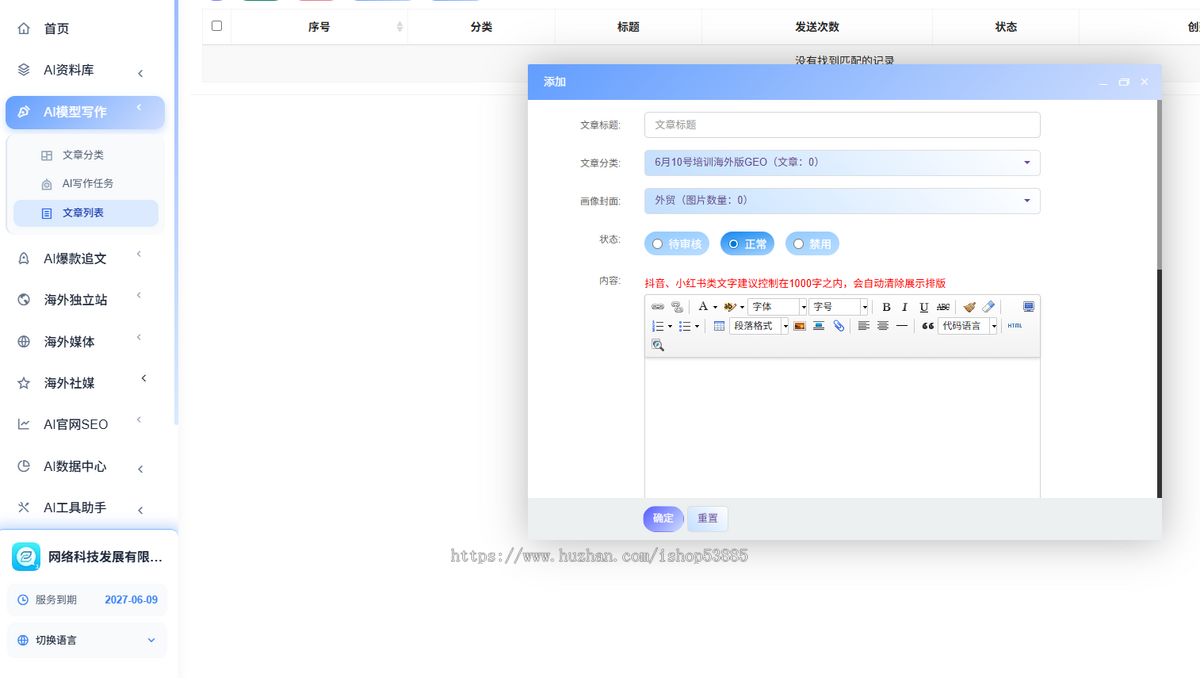The width and height of the screenshot is (1200, 678).
Task: Click the 确定 confirm button
Action: (x=663, y=518)
